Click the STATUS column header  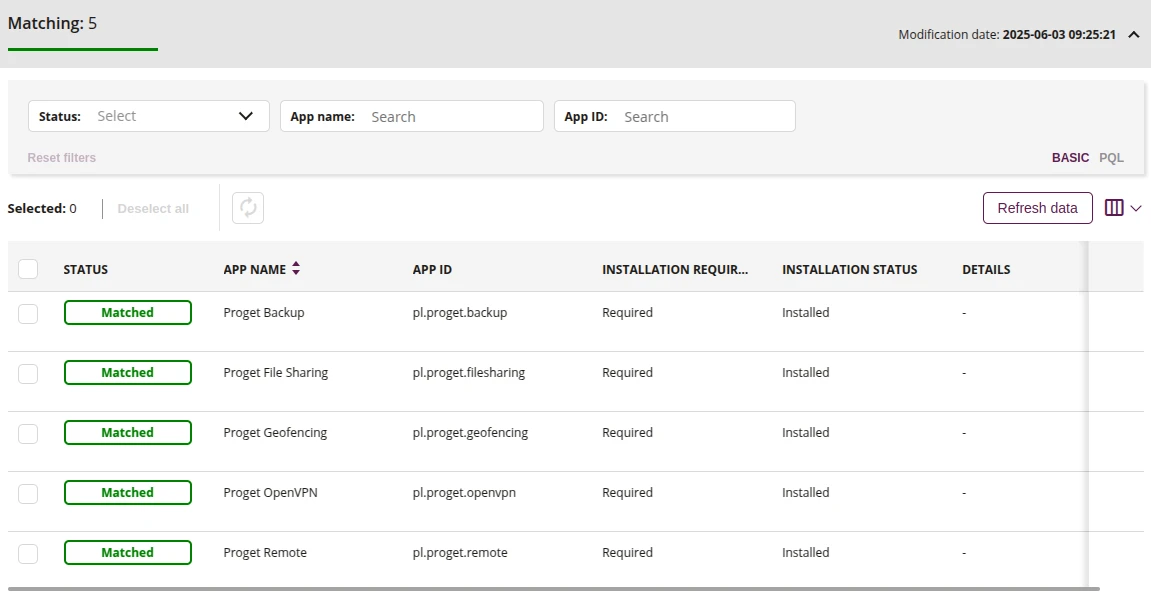[x=85, y=269]
